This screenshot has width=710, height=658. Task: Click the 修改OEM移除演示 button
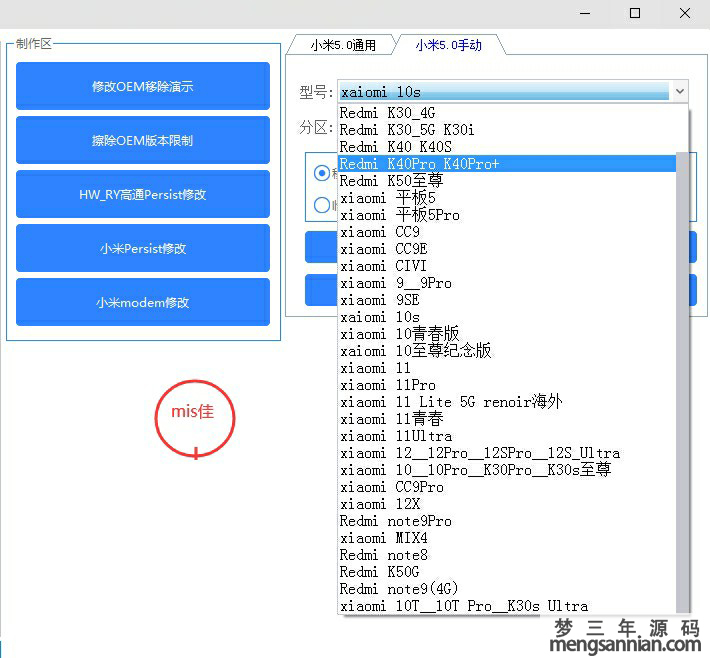point(143,86)
